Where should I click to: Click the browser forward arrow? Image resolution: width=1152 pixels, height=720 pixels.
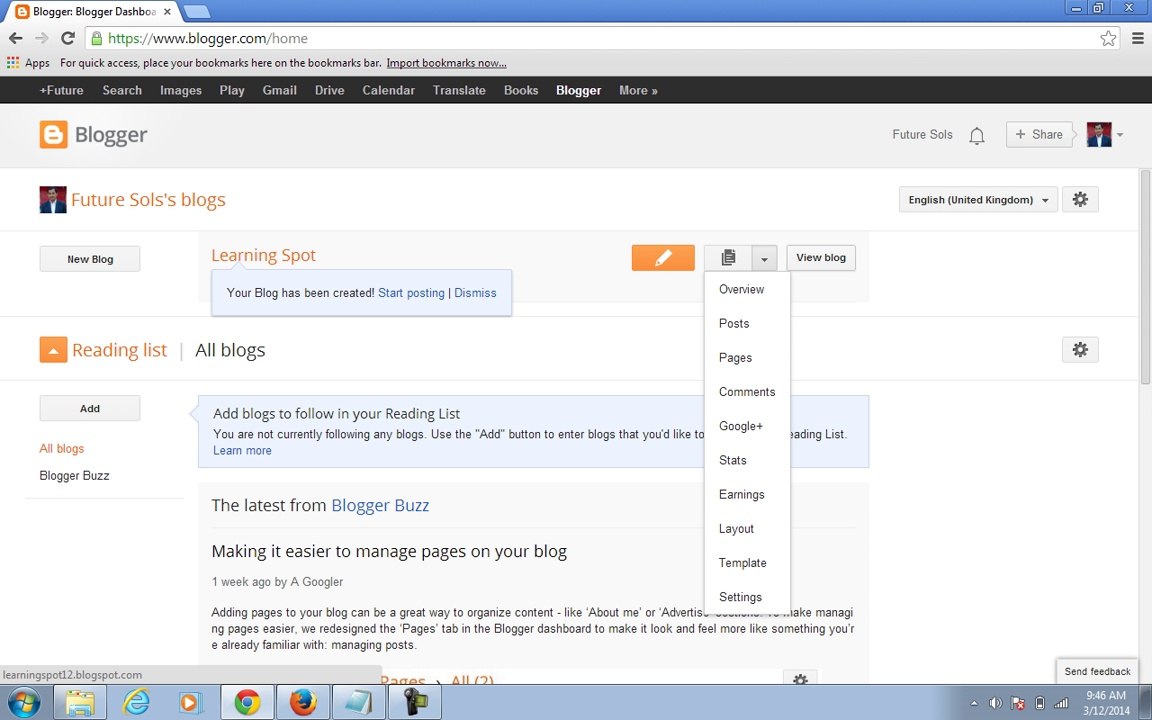(x=42, y=38)
